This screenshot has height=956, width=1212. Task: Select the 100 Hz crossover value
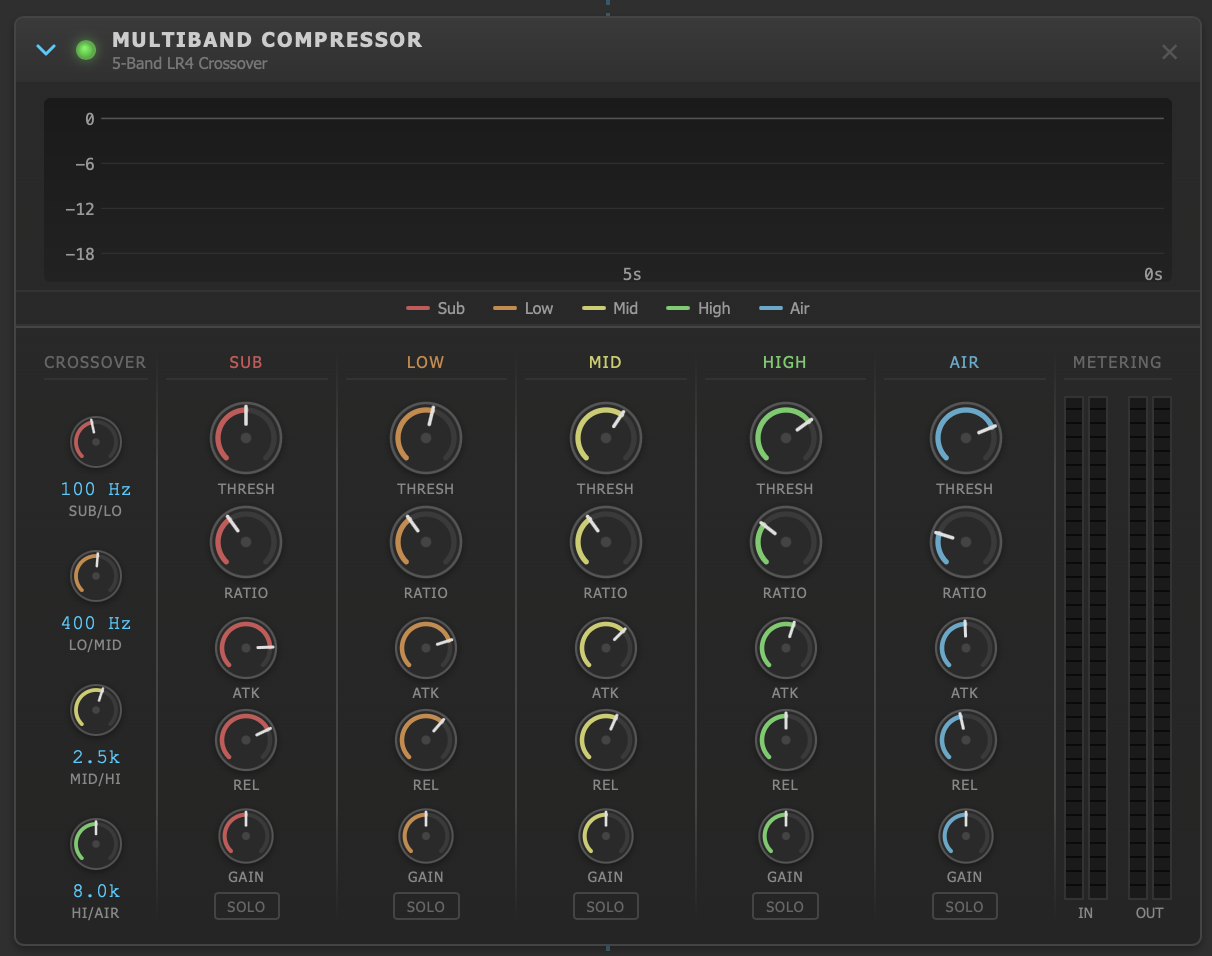[96, 489]
